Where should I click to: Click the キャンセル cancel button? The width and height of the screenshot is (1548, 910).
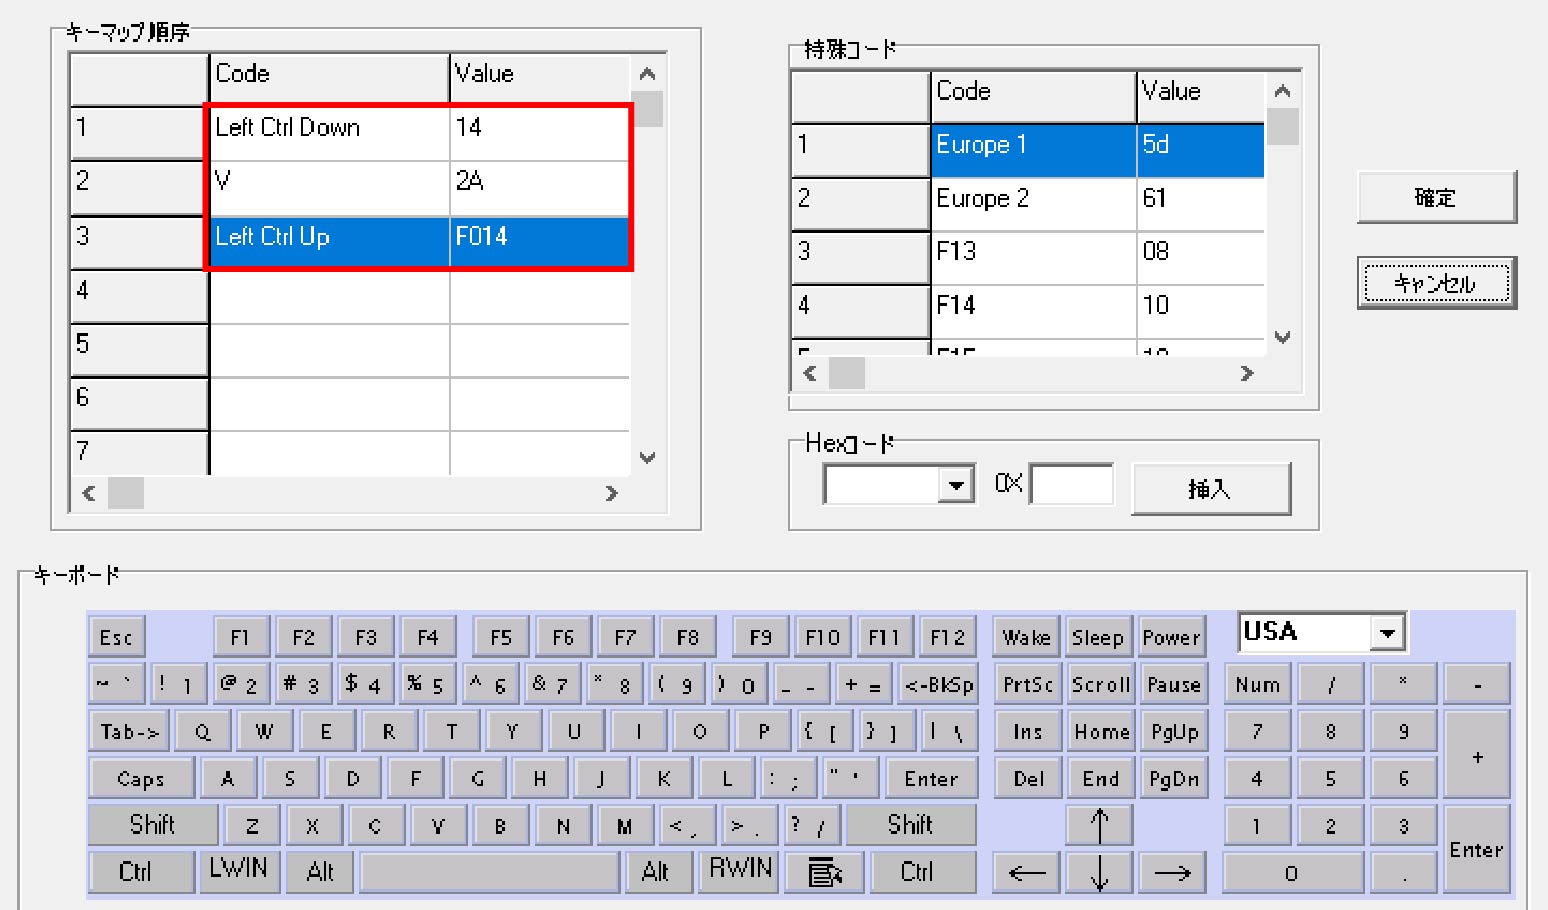[x=1436, y=283]
